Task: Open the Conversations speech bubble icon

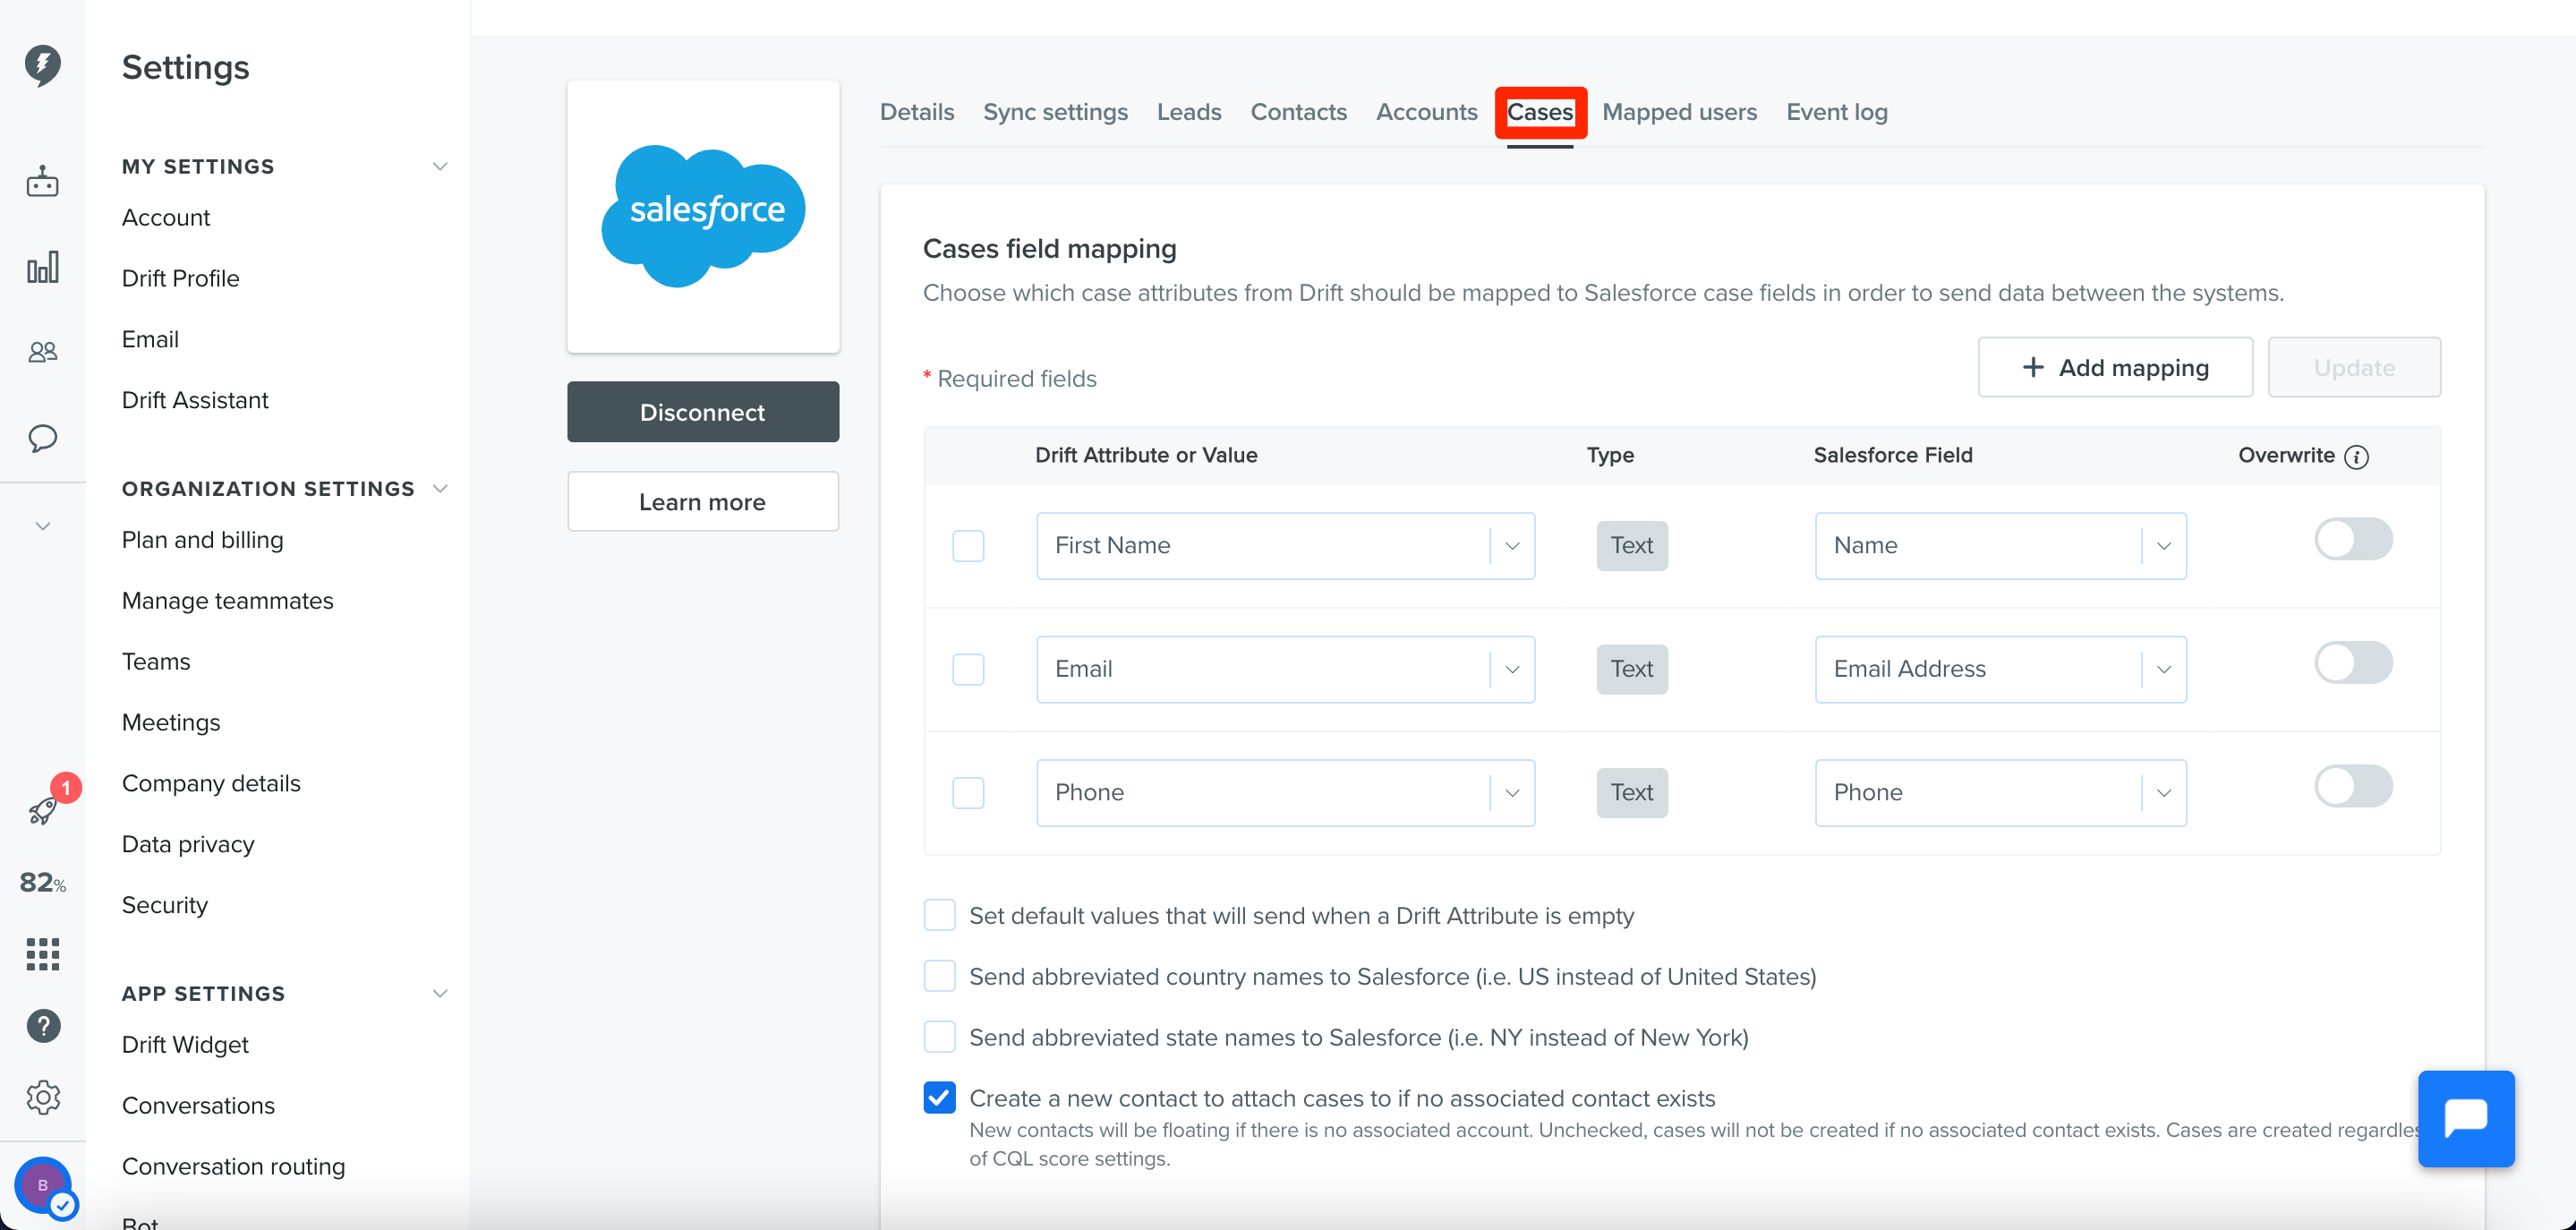Action: pos(42,438)
